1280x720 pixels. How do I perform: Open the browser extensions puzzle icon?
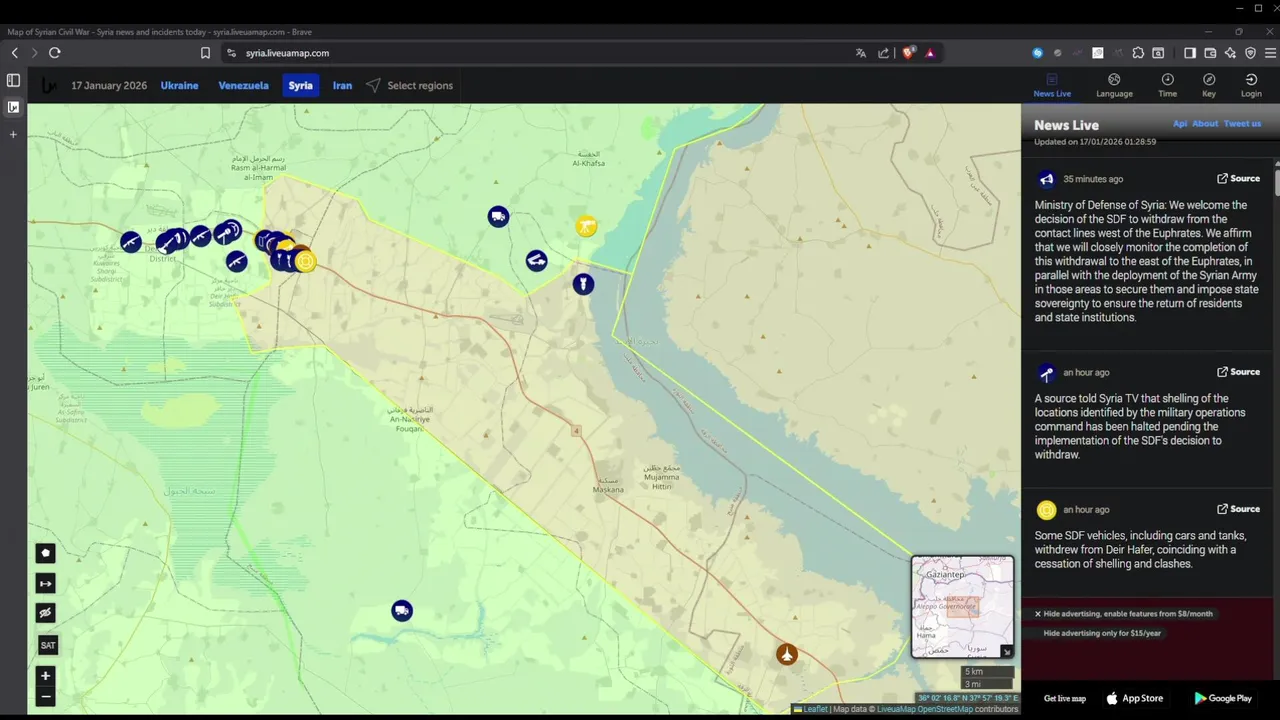(x=1138, y=53)
